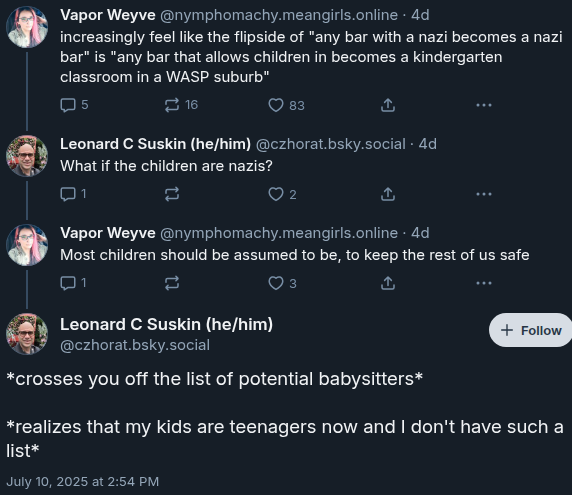Repost the 'Most children should be assumed' post
This screenshot has height=495, width=572.
(172, 283)
